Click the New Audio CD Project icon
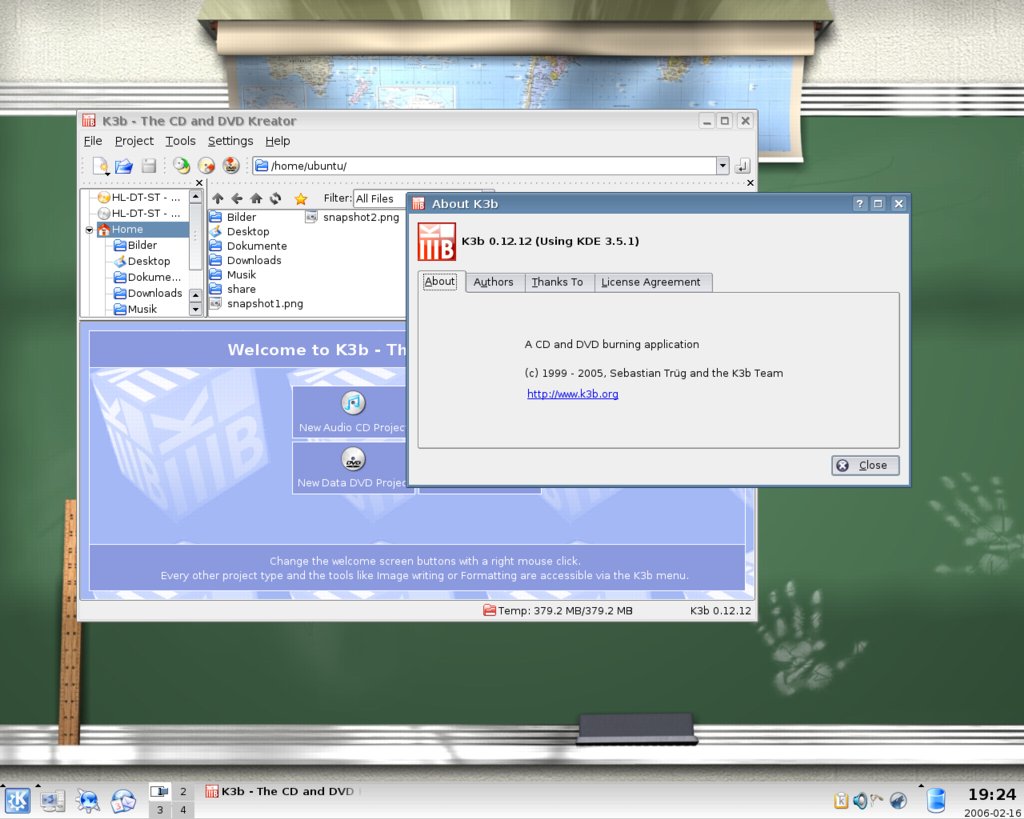The height and width of the screenshot is (819, 1024). pos(353,403)
